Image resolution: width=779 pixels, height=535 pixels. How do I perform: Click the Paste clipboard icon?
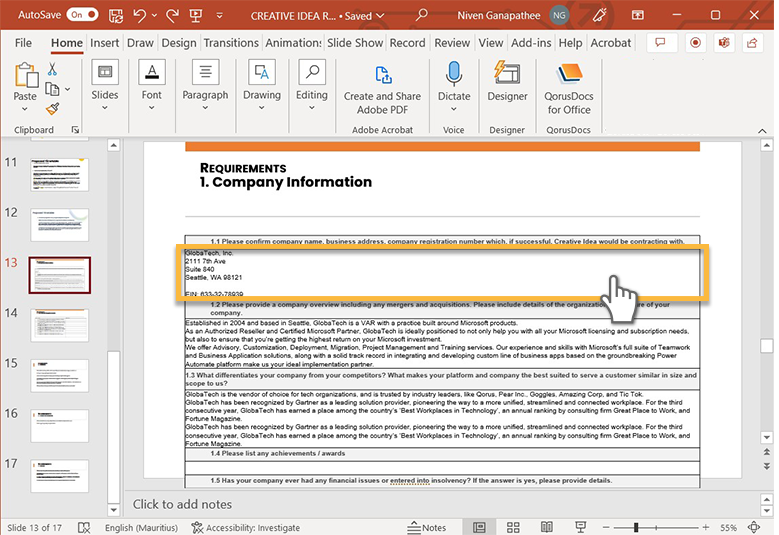pos(25,77)
